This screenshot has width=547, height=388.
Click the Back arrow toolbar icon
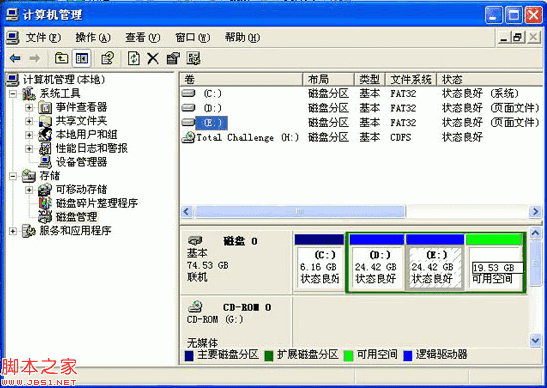point(15,58)
